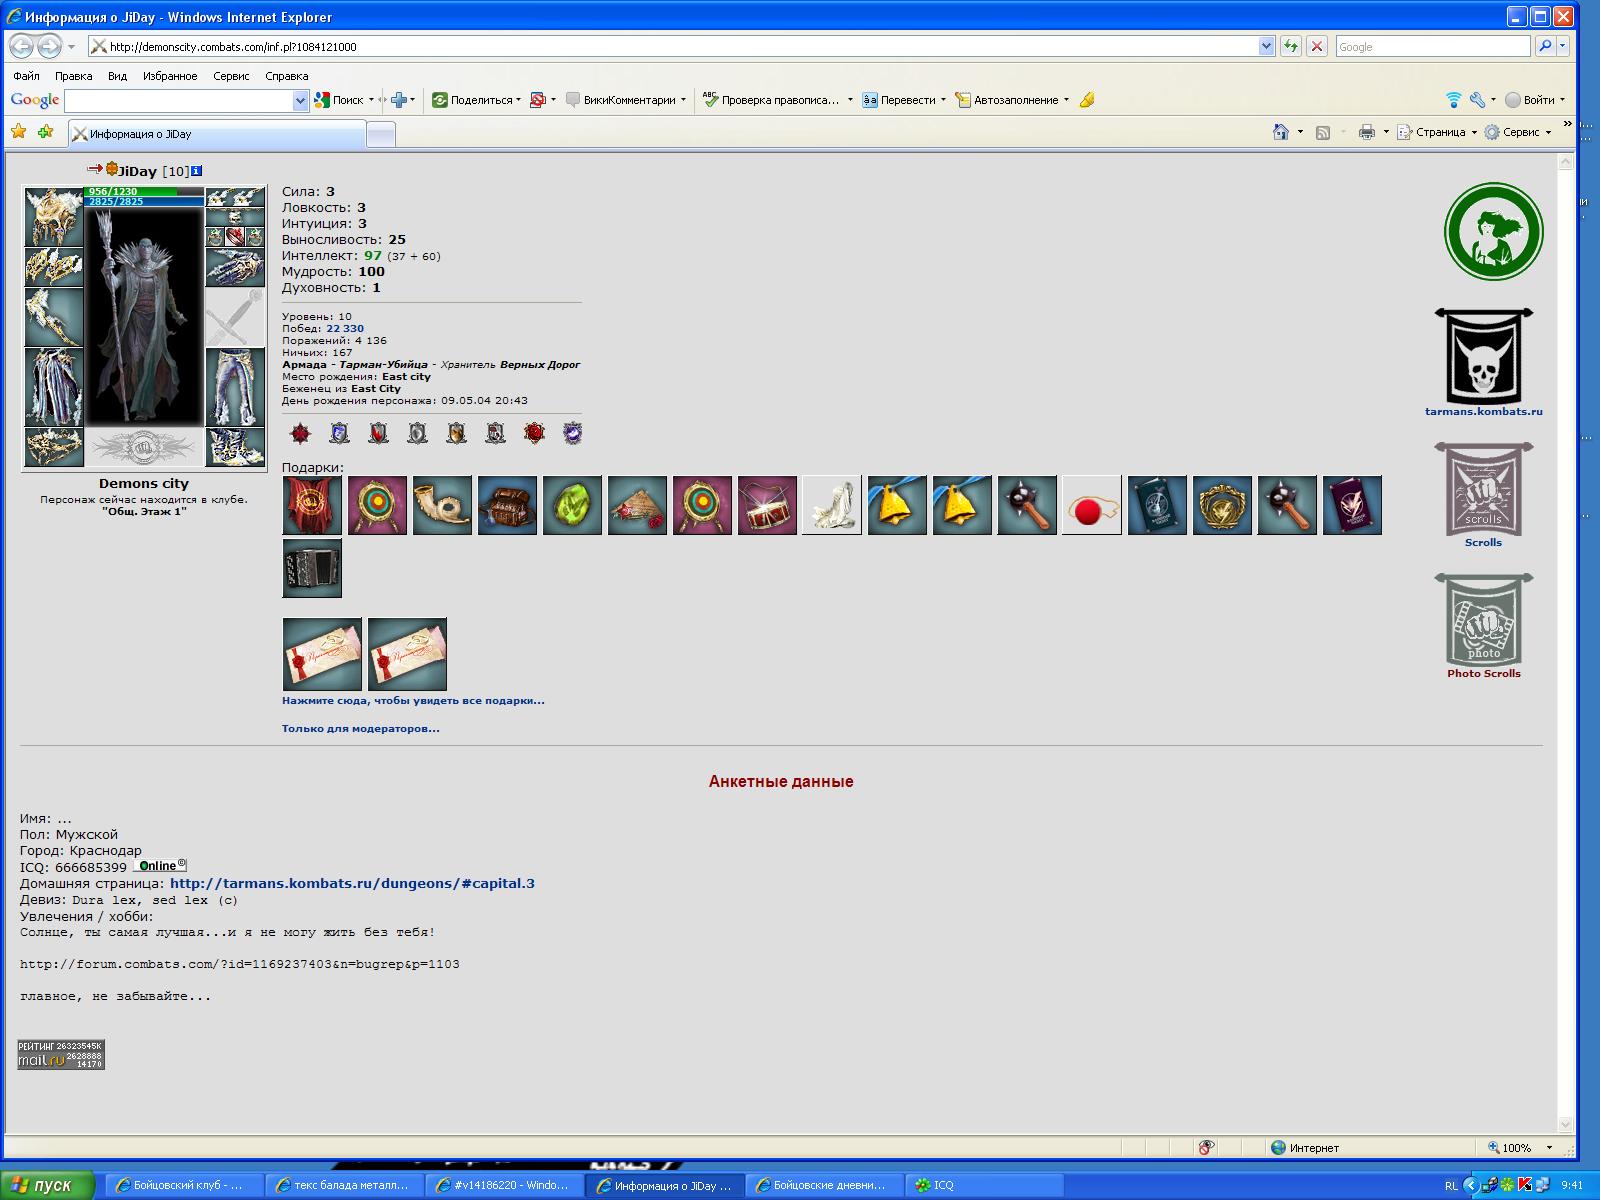
Task: Click the red drum gift icon
Action: (767, 505)
